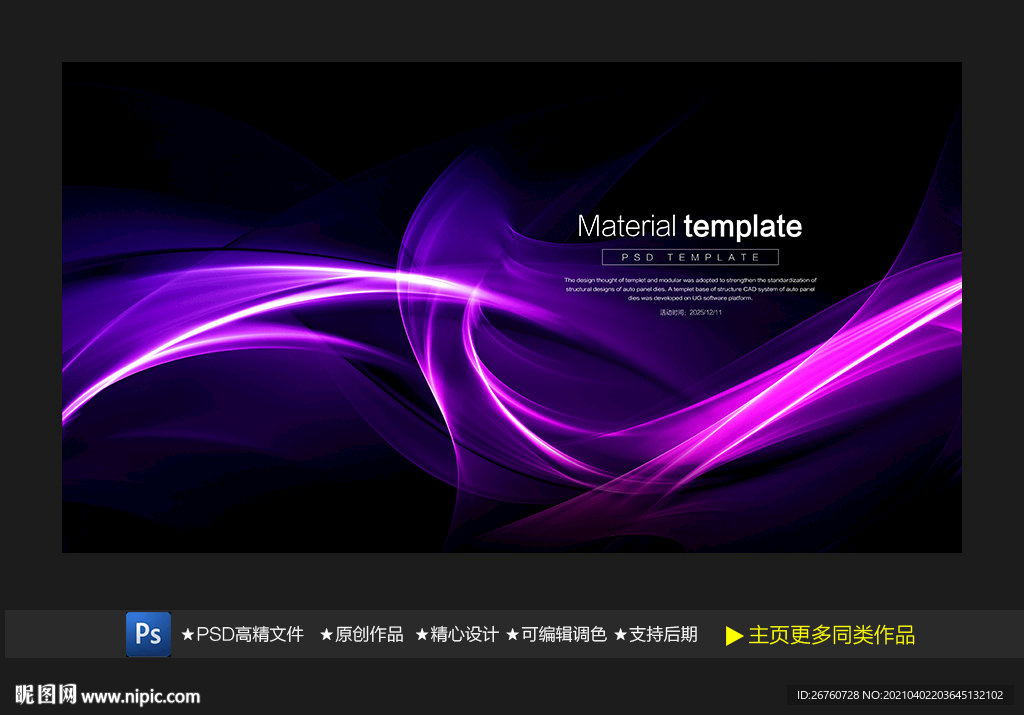This screenshot has width=1024, height=715.
Task: Click the star before 可编辑调色
Action: click(x=513, y=635)
